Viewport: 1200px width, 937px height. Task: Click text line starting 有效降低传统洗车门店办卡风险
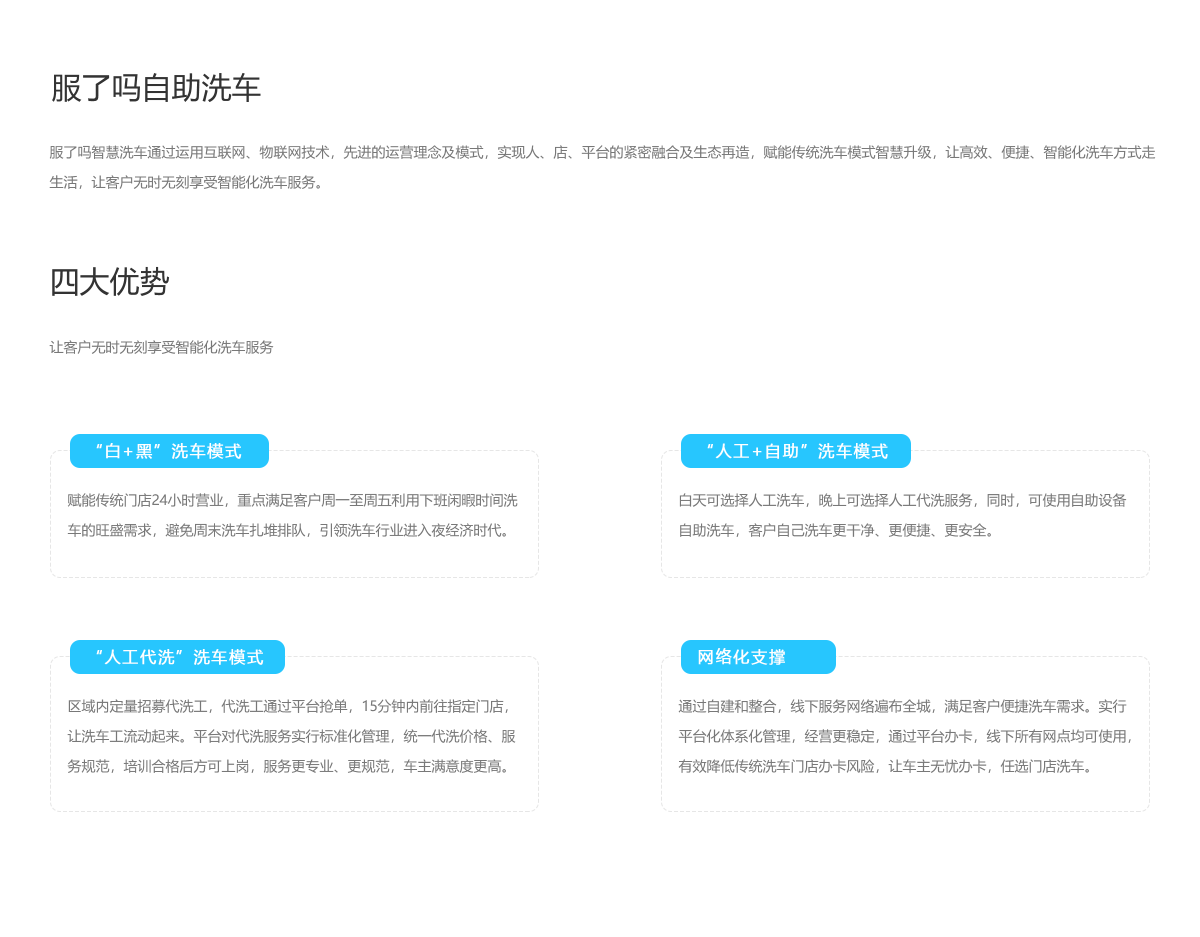(x=887, y=766)
